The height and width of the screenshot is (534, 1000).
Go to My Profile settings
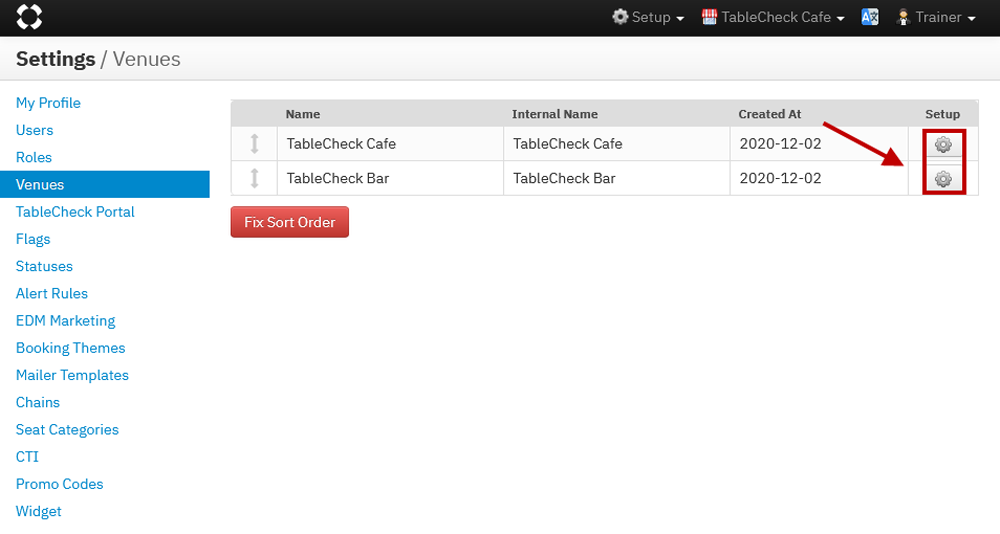(x=48, y=103)
